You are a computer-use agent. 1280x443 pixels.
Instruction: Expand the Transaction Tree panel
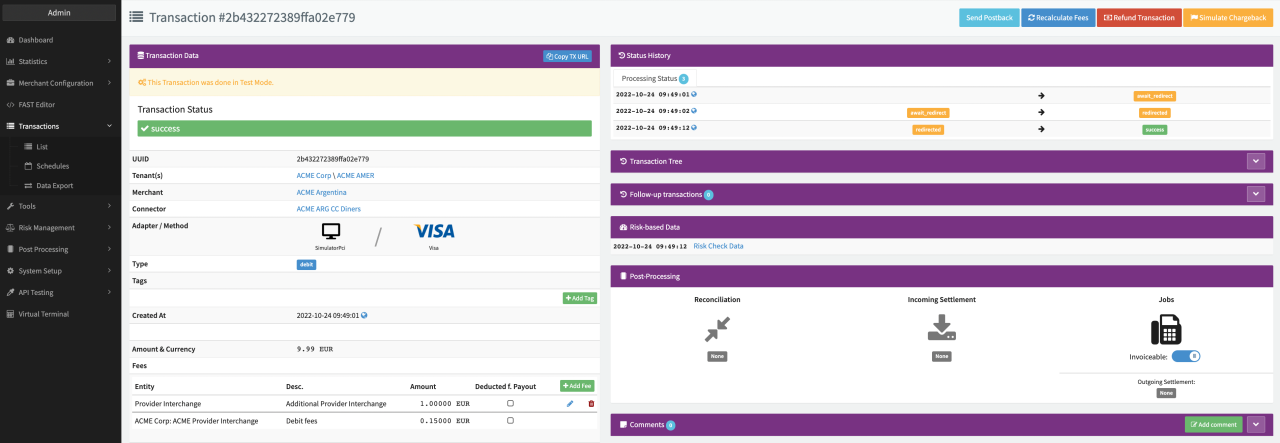(1256, 161)
